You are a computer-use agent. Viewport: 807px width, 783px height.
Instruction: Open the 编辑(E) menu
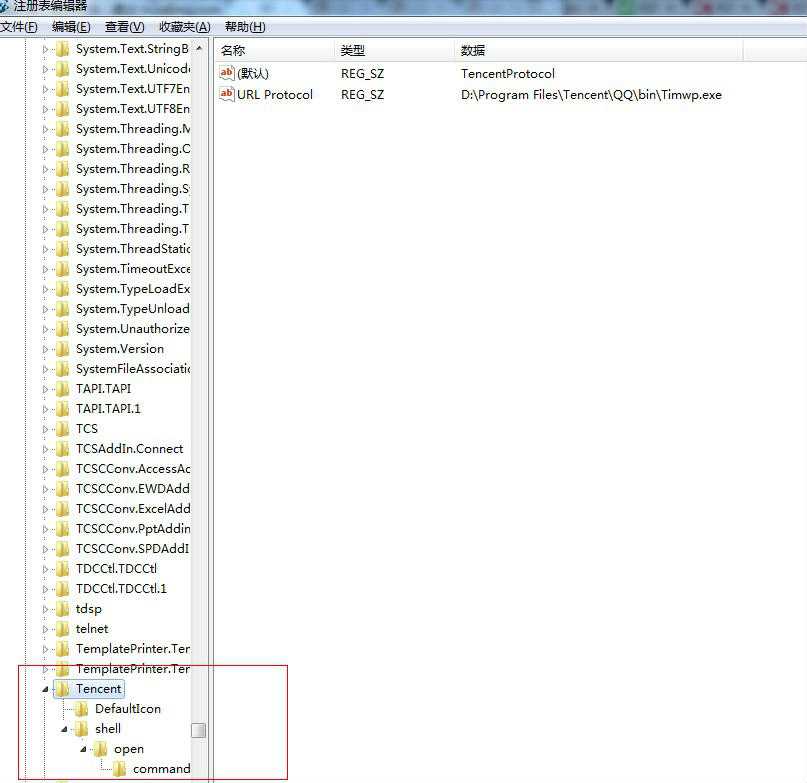click(x=71, y=27)
